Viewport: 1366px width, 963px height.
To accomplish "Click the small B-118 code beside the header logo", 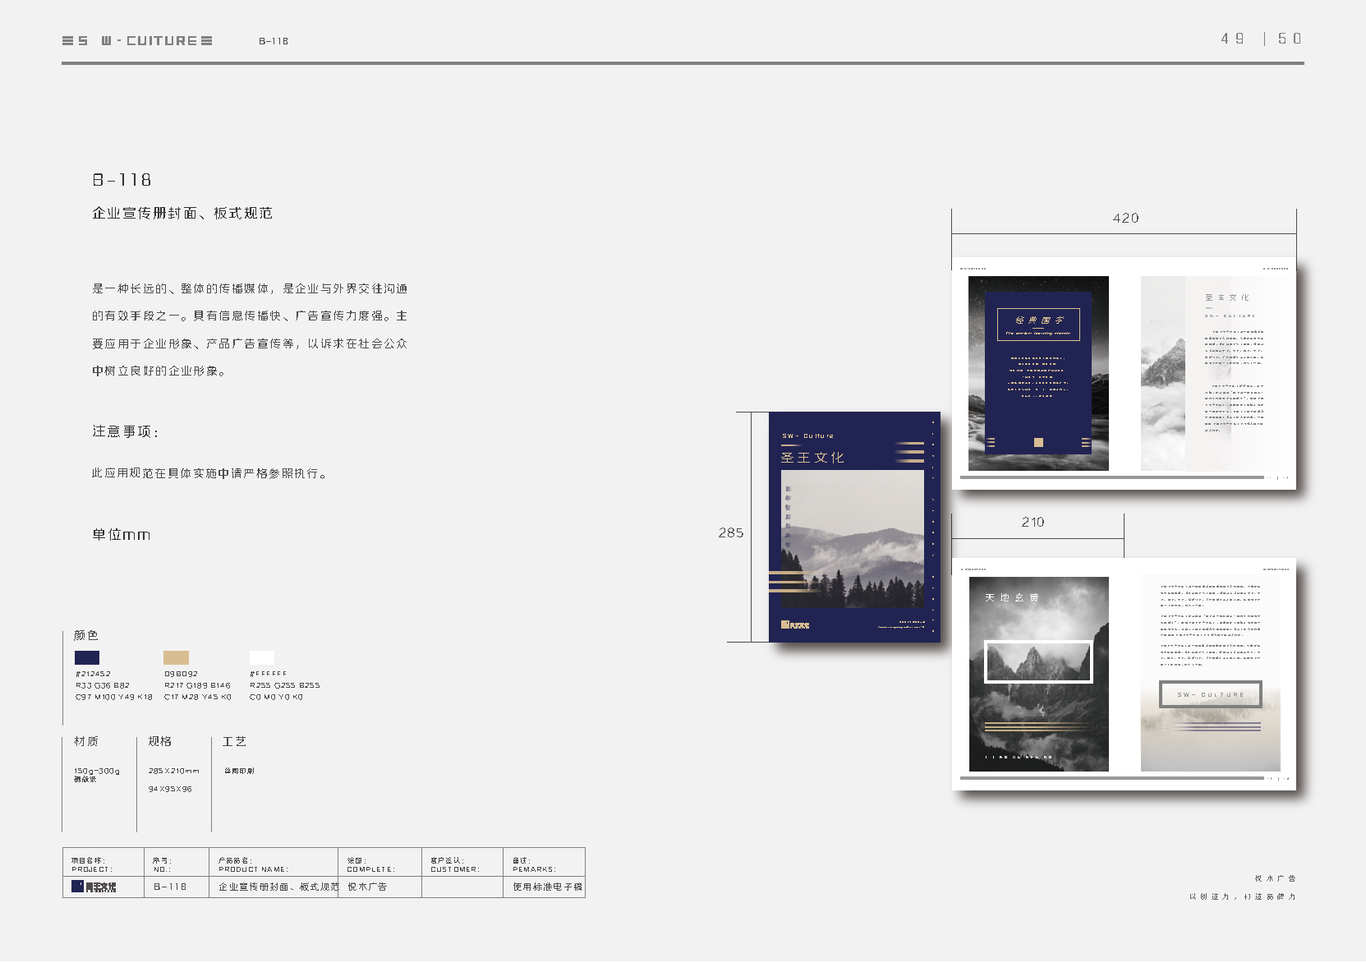I will pyautogui.click(x=273, y=41).
